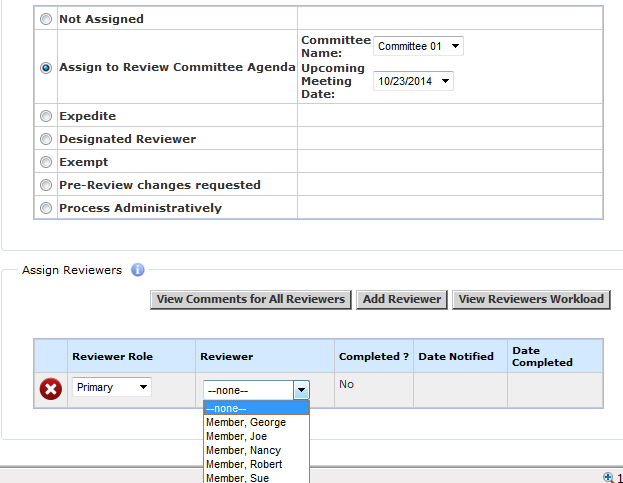The image size is (623, 483).
Task: Choose the Expedite radio option
Action: click(x=46, y=116)
